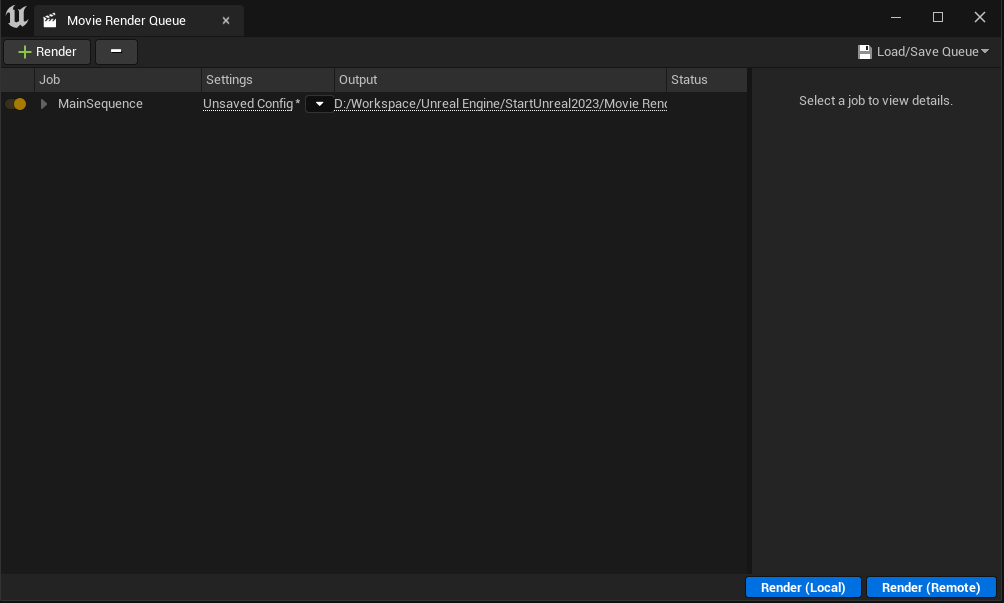Viewport: 1004px width, 603px height.
Task: Click the Output column header
Action: [x=500, y=80]
